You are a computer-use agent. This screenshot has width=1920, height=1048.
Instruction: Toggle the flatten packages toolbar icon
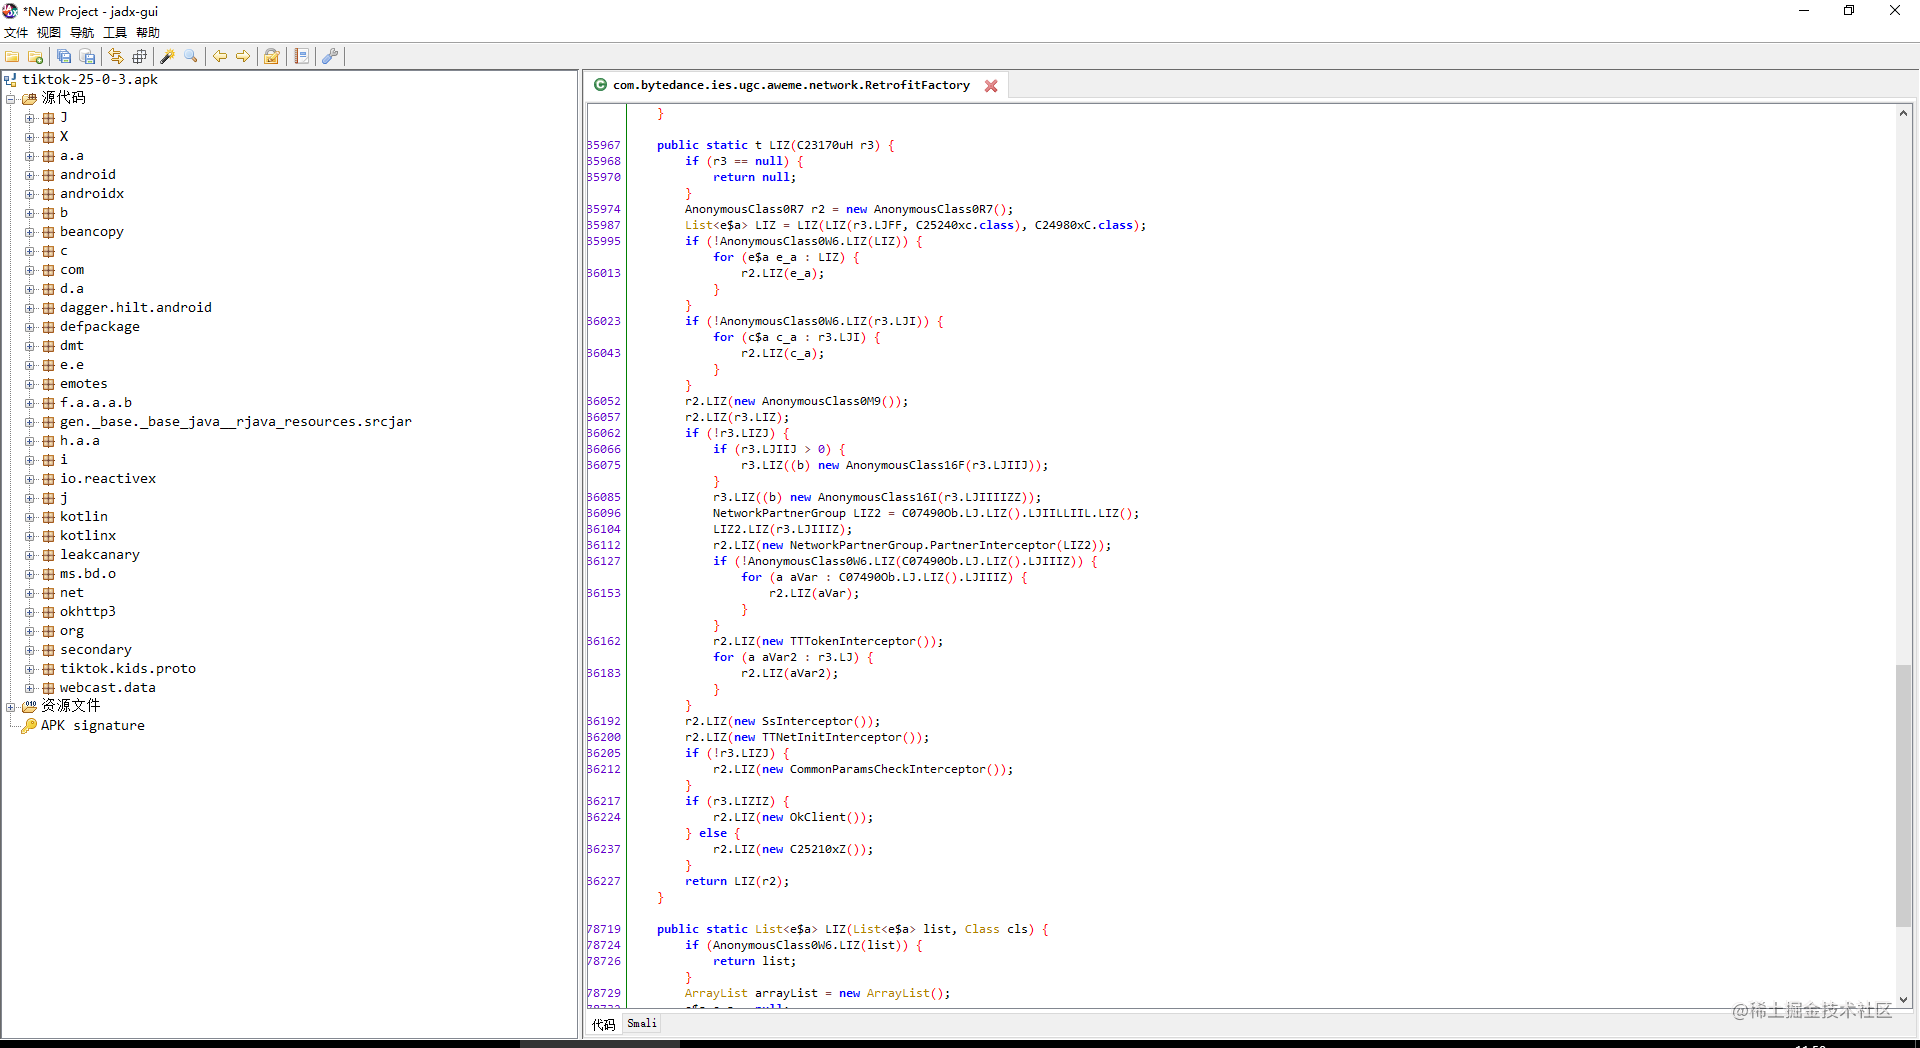coord(140,57)
